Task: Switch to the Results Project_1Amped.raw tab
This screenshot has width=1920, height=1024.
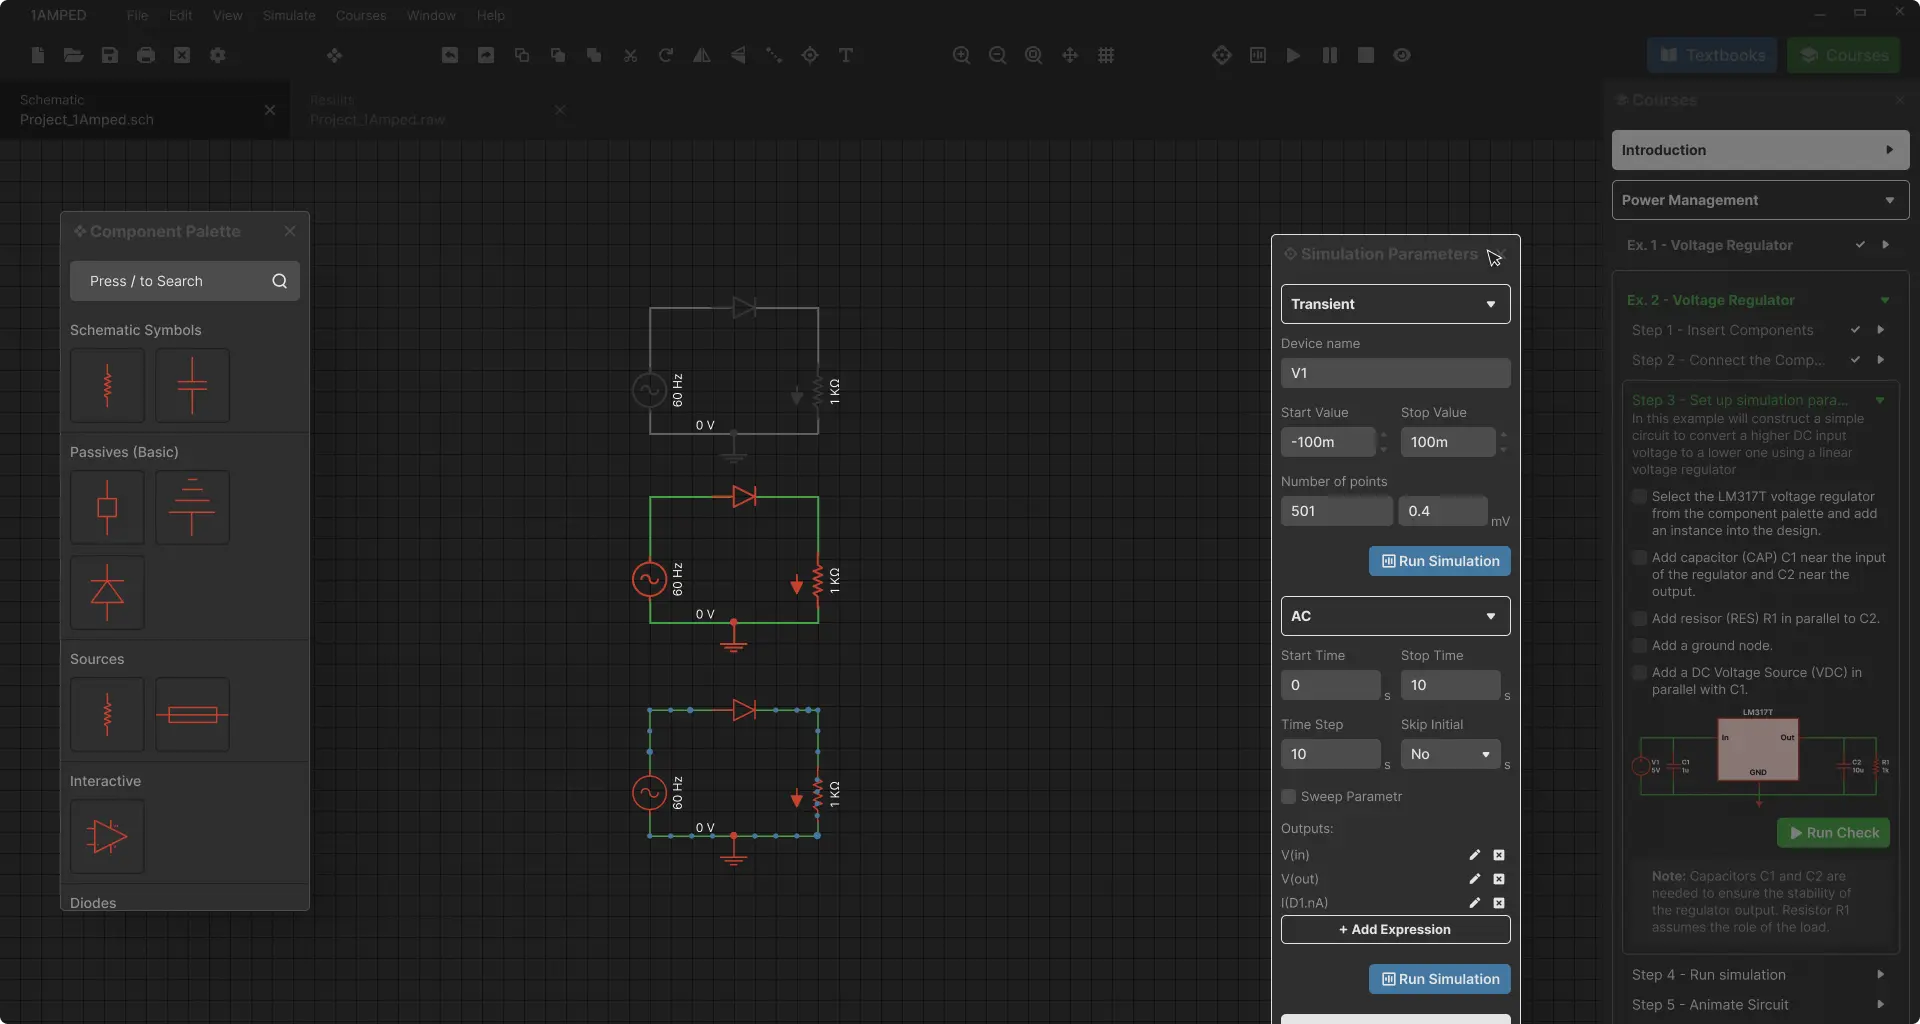Action: [435, 110]
